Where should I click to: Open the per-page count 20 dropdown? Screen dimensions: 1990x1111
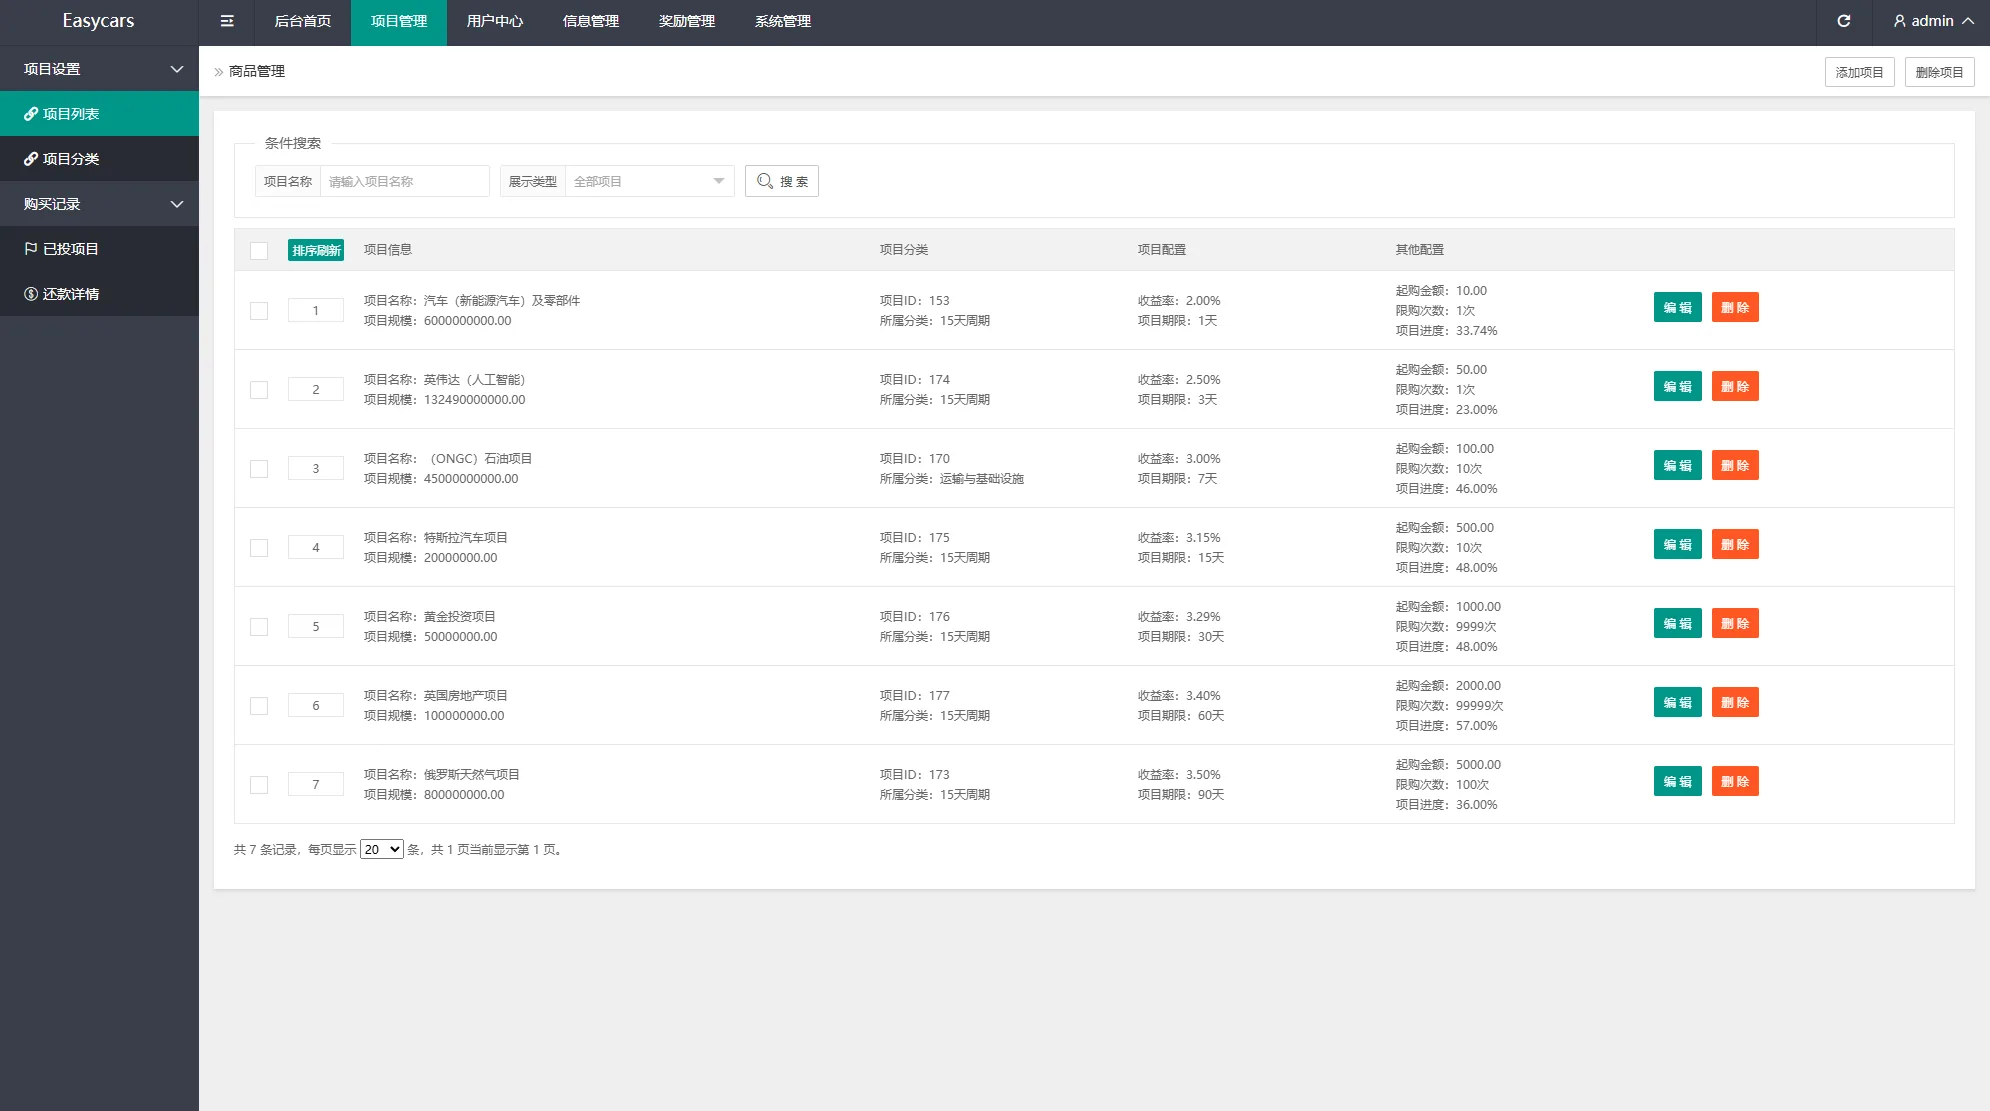click(x=381, y=849)
